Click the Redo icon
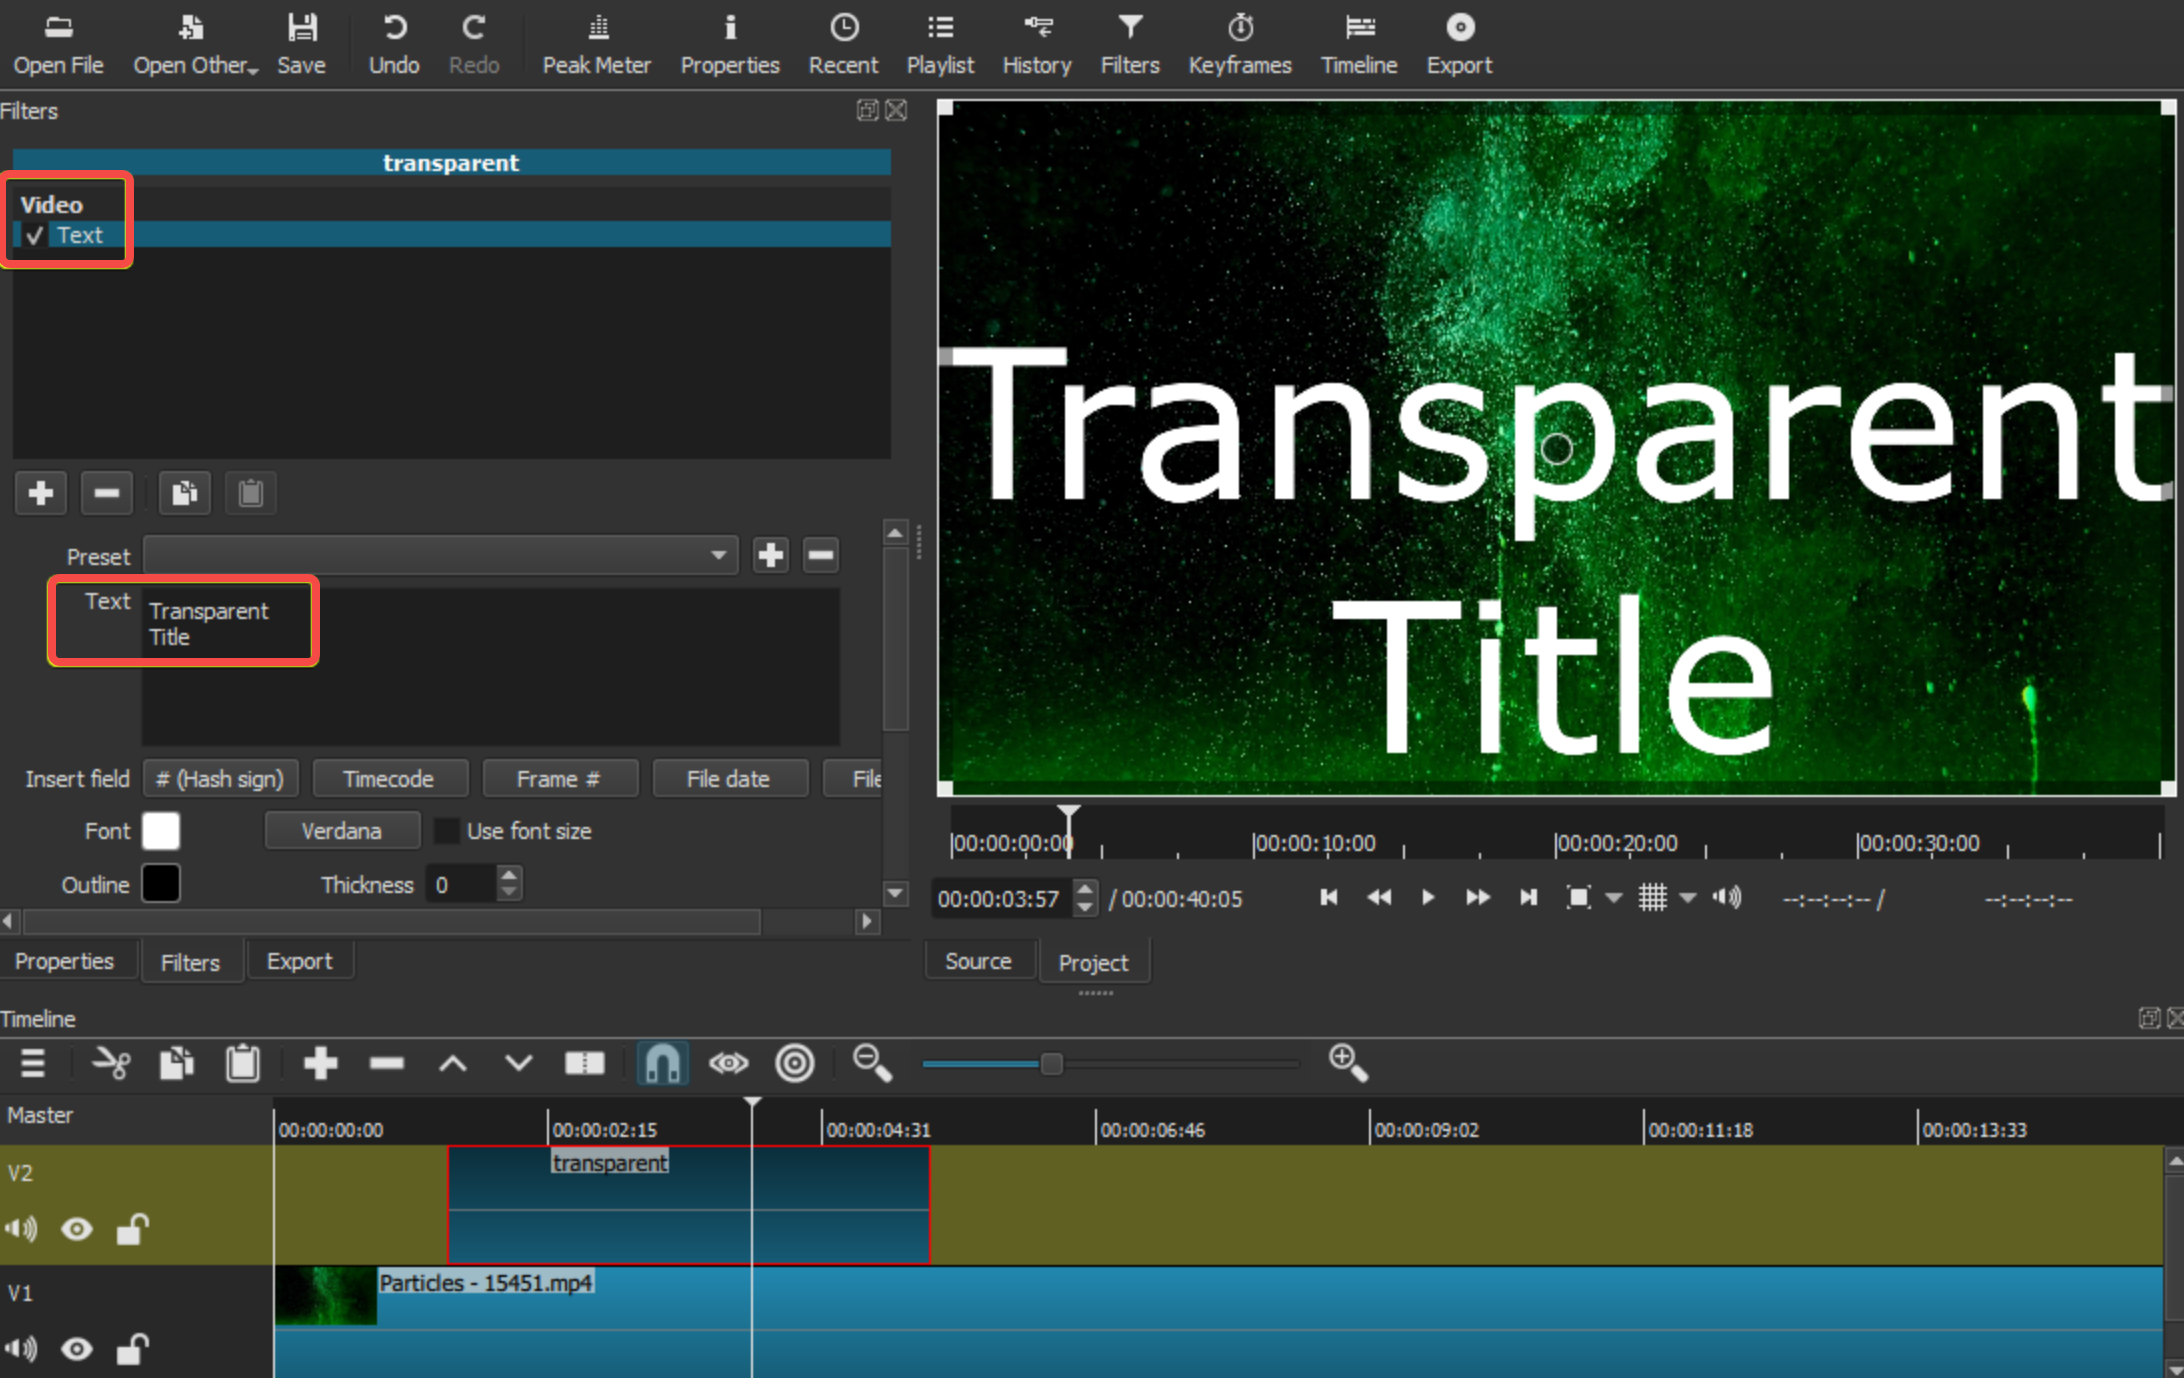Image resolution: width=2184 pixels, height=1378 pixels. (473, 45)
